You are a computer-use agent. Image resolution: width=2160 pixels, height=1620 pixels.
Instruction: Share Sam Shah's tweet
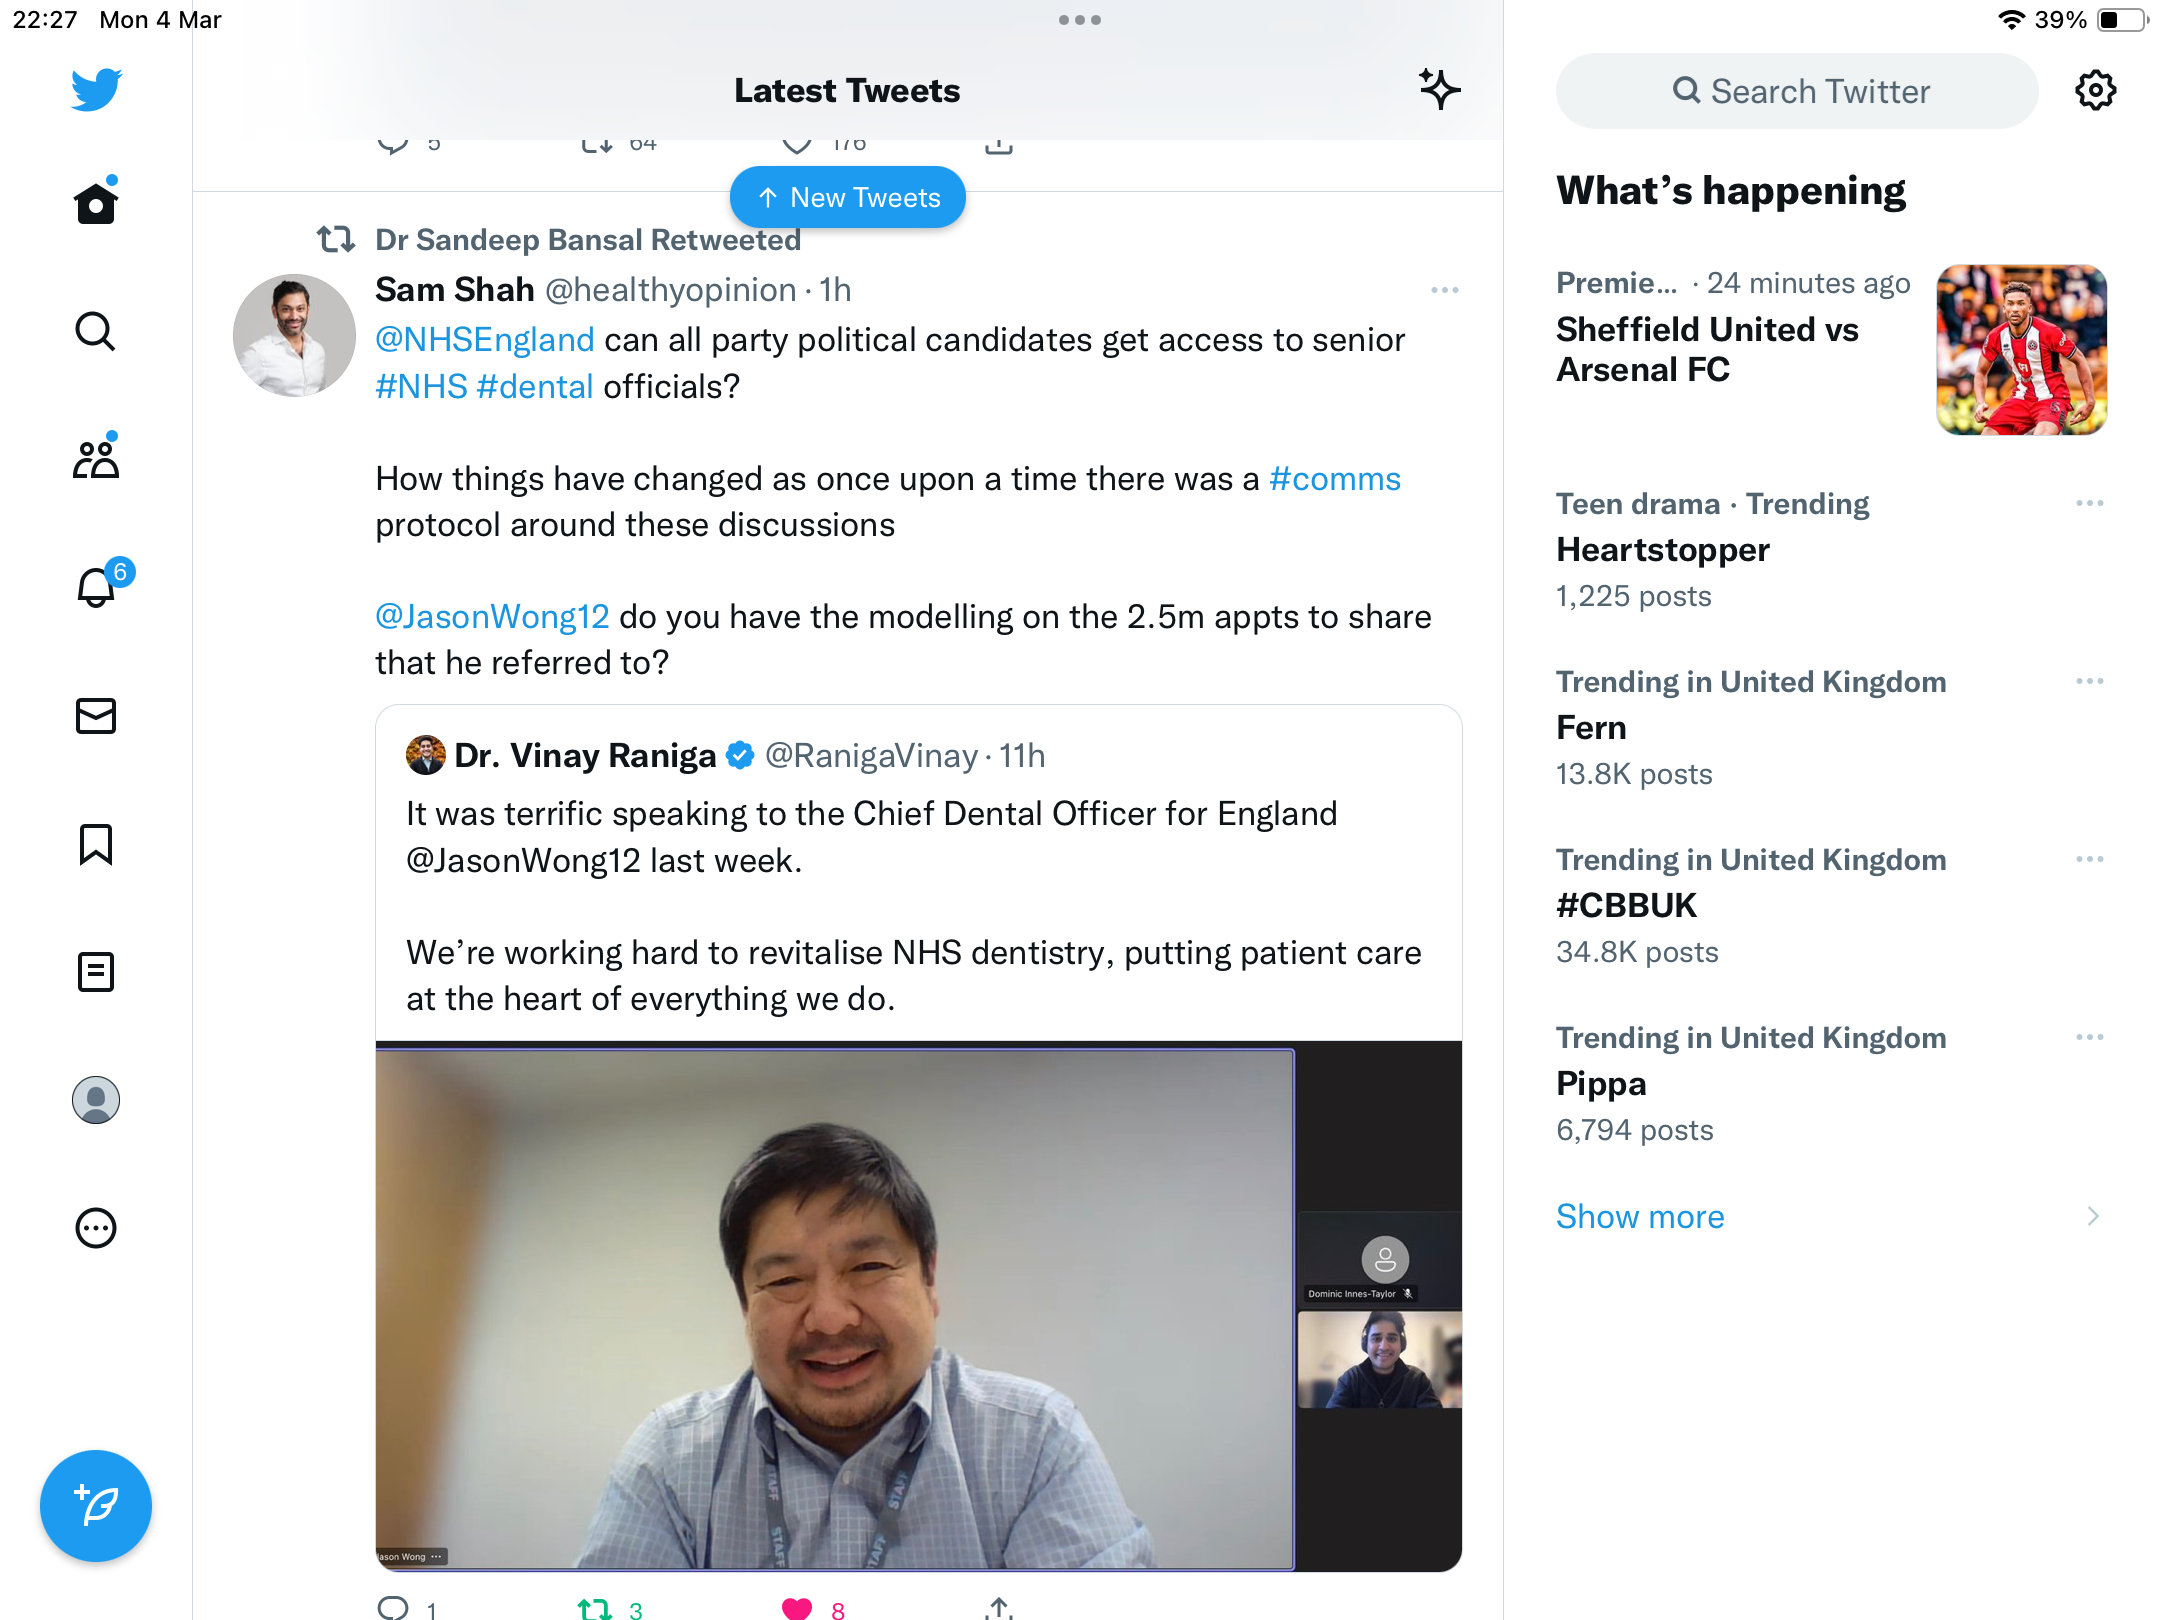click(999, 1608)
